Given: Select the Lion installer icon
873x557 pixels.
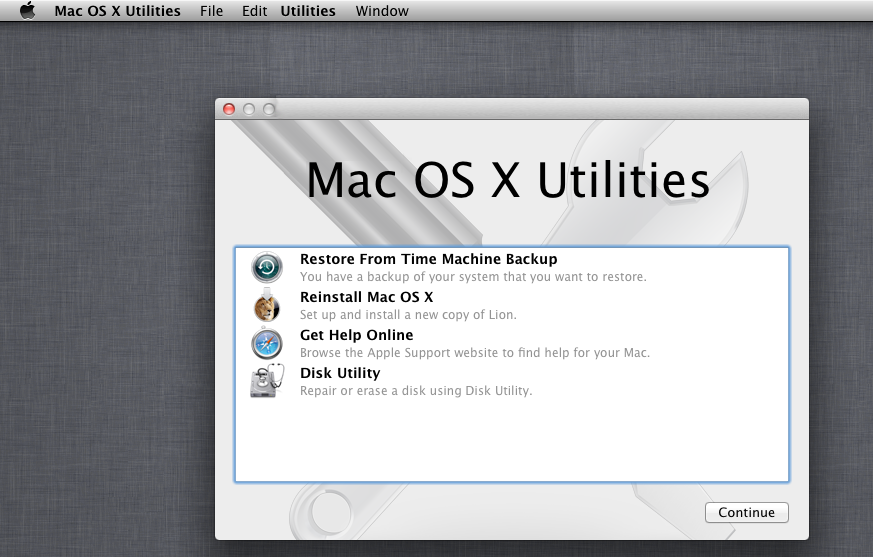Looking at the screenshot, I should tap(267, 305).
